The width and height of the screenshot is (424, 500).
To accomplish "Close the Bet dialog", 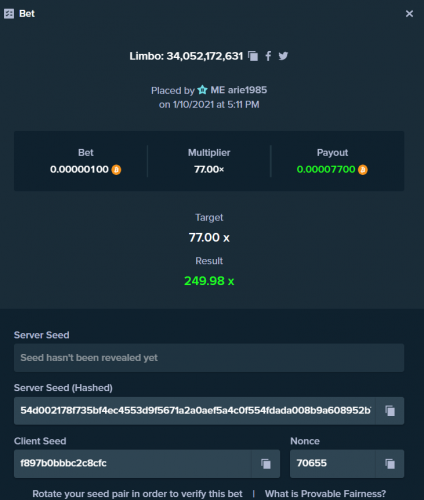I will pyautogui.click(x=409, y=14).
